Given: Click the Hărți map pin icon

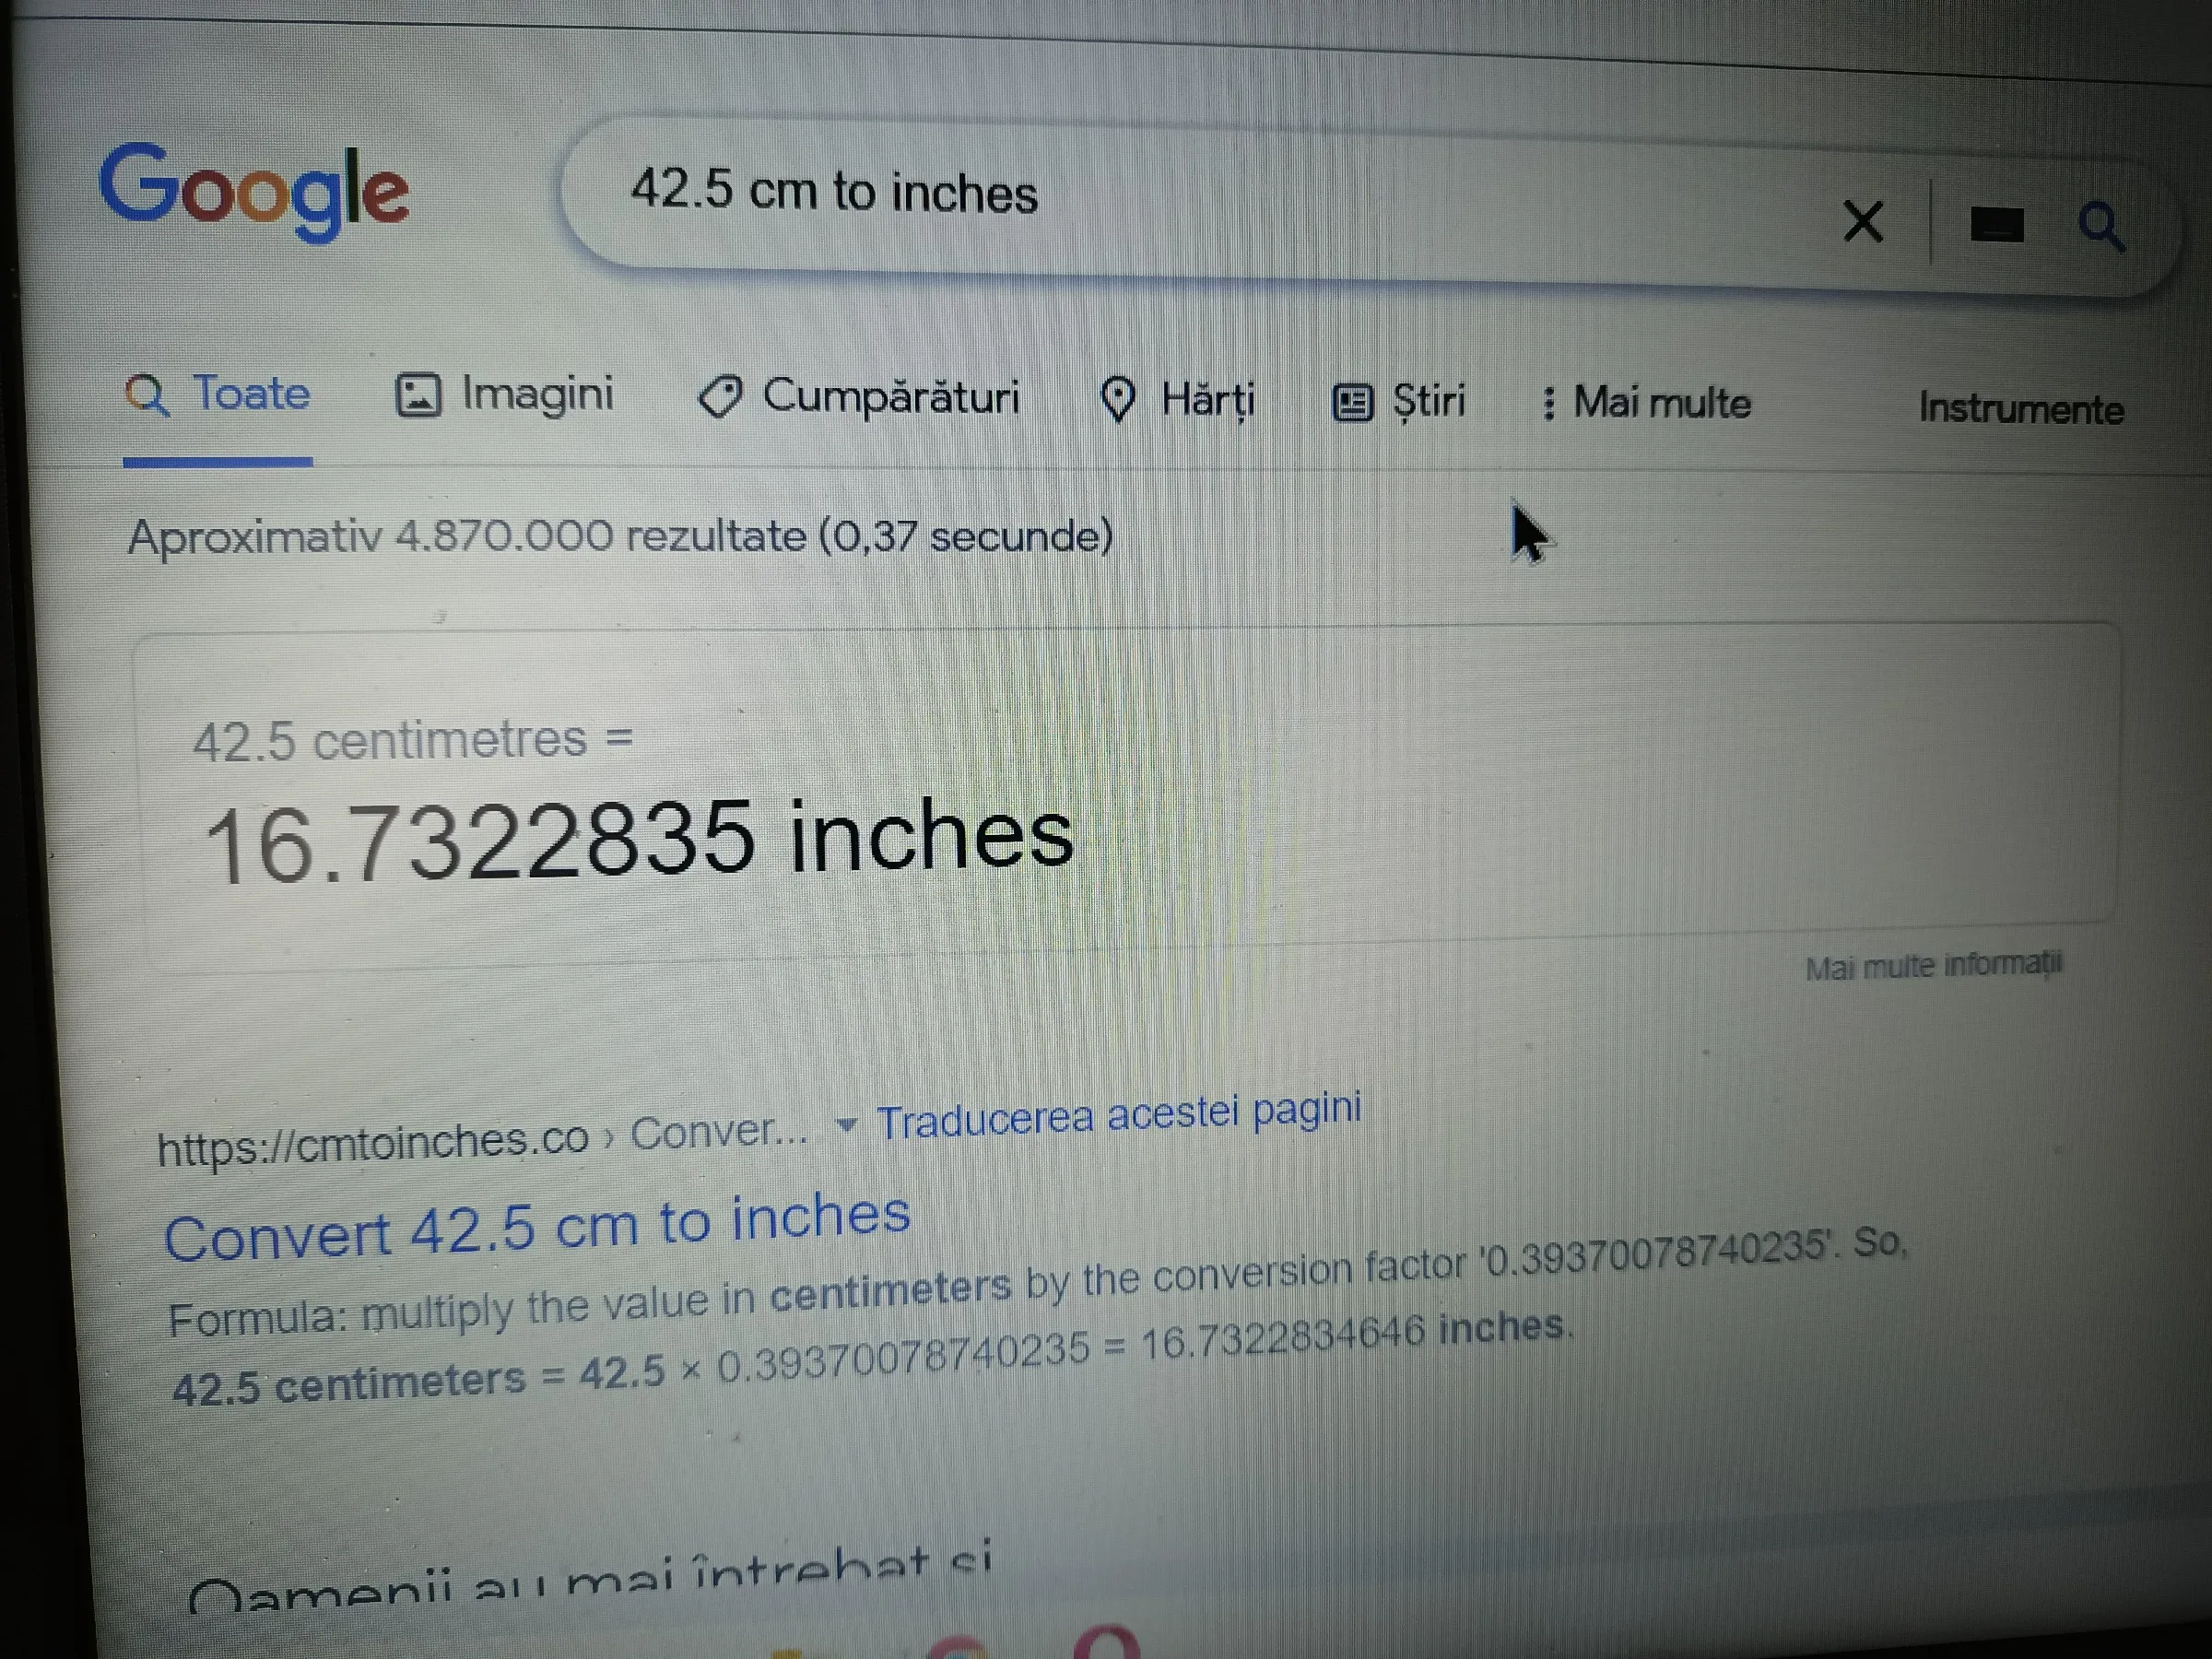Looking at the screenshot, I should point(1118,400).
